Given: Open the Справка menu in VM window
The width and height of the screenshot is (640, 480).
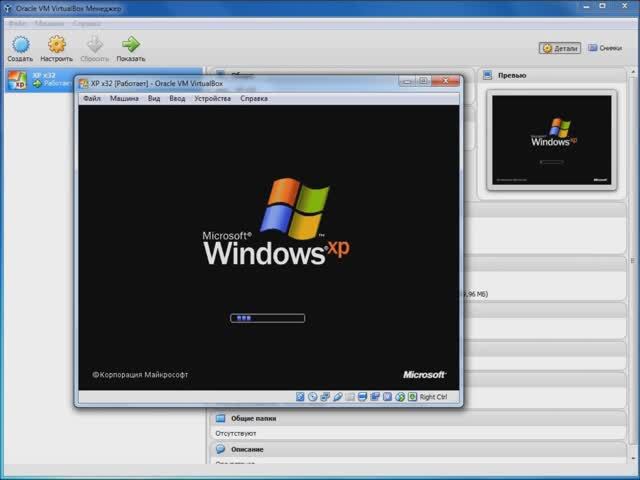Looking at the screenshot, I should tap(254, 98).
